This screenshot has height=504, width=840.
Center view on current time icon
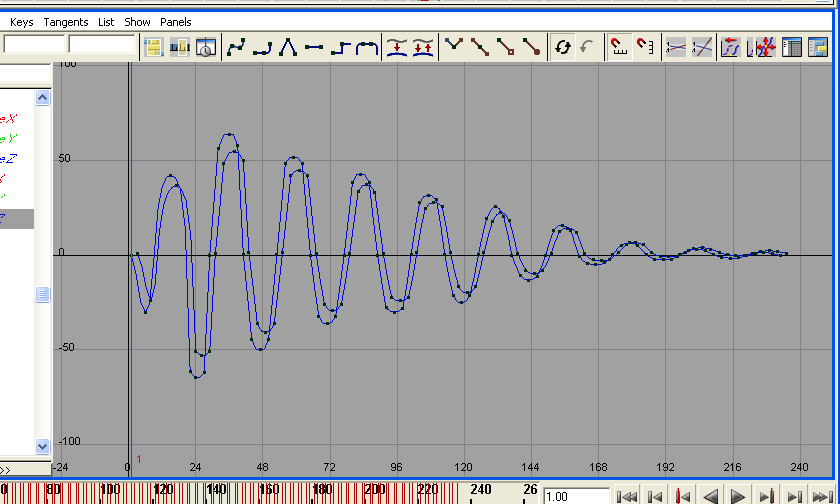206,47
